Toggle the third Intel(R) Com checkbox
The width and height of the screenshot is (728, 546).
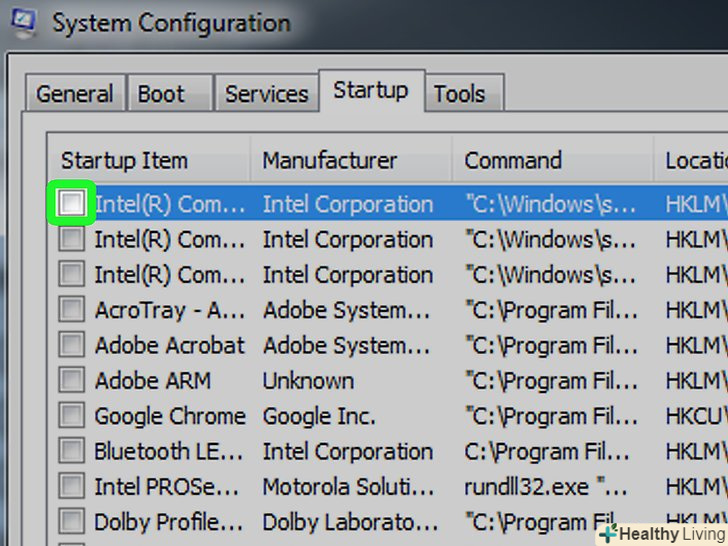click(x=72, y=275)
